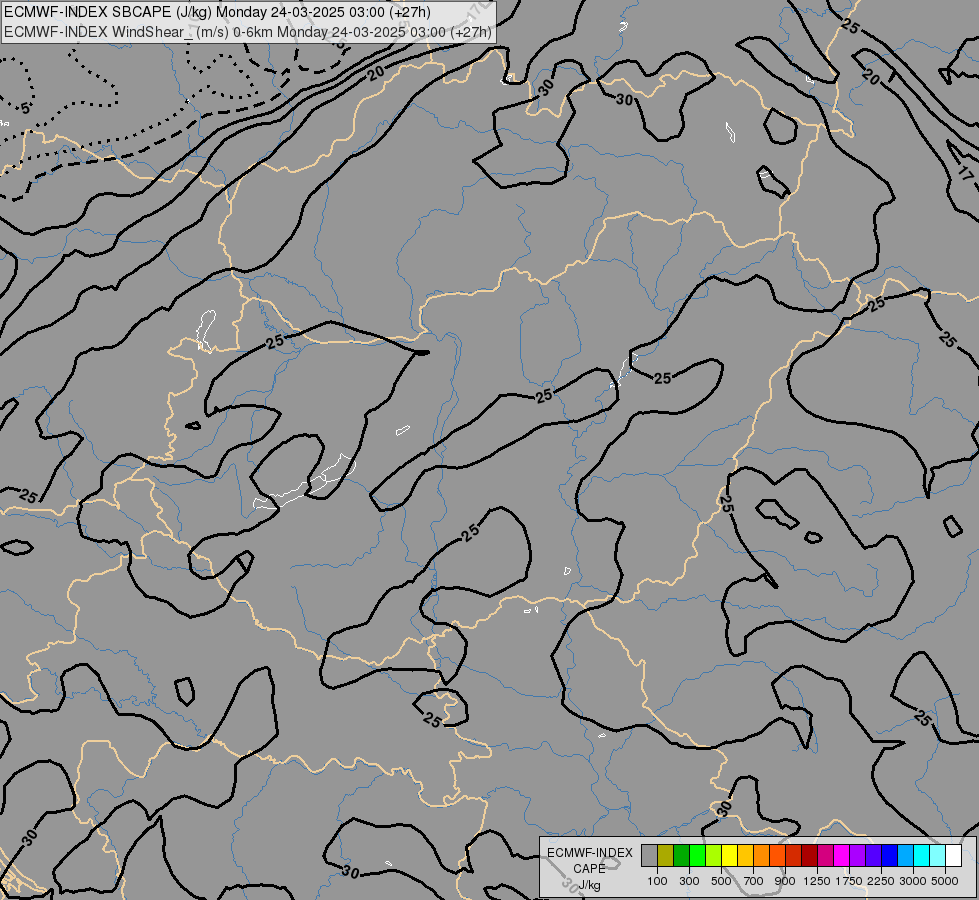Click the 900 legend value
This screenshot has width=979, height=900.
click(x=785, y=881)
